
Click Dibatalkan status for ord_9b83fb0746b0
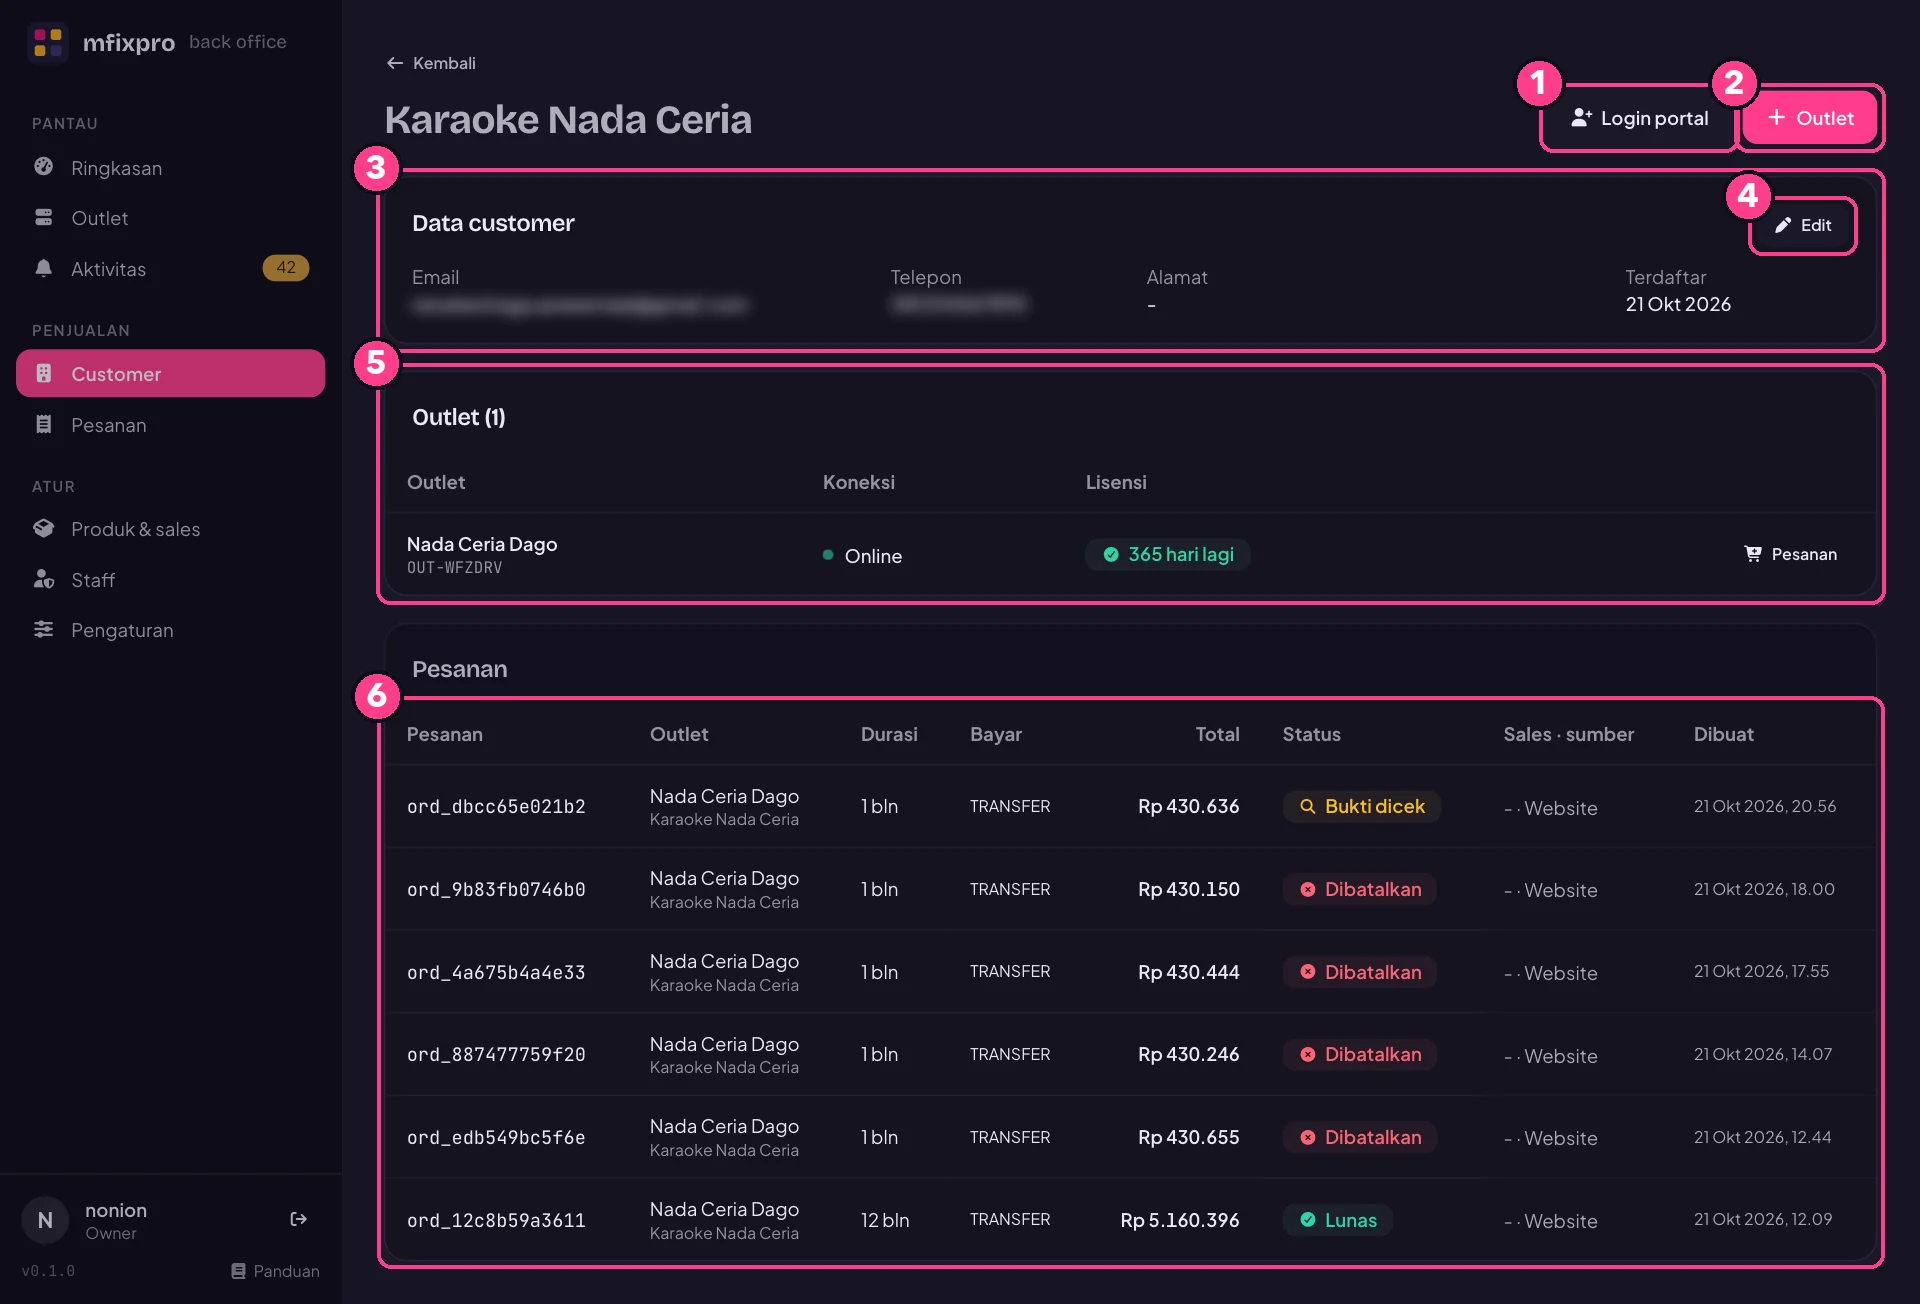pos(1360,889)
